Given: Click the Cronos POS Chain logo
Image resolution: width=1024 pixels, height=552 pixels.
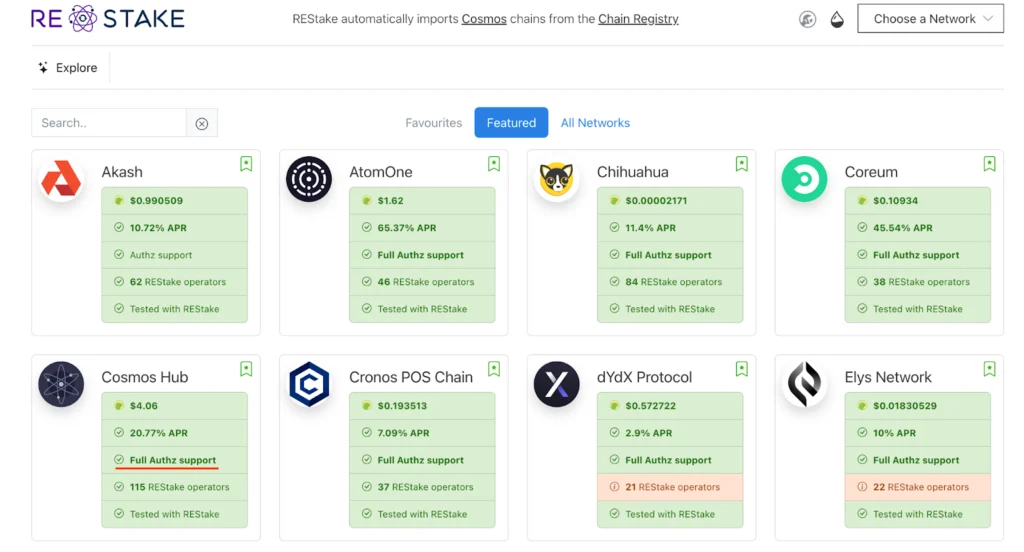Looking at the screenshot, I should pos(309,385).
